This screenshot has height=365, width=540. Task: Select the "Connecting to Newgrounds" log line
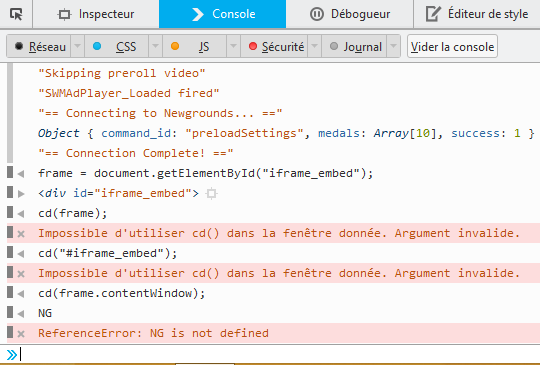tap(160, 113)
